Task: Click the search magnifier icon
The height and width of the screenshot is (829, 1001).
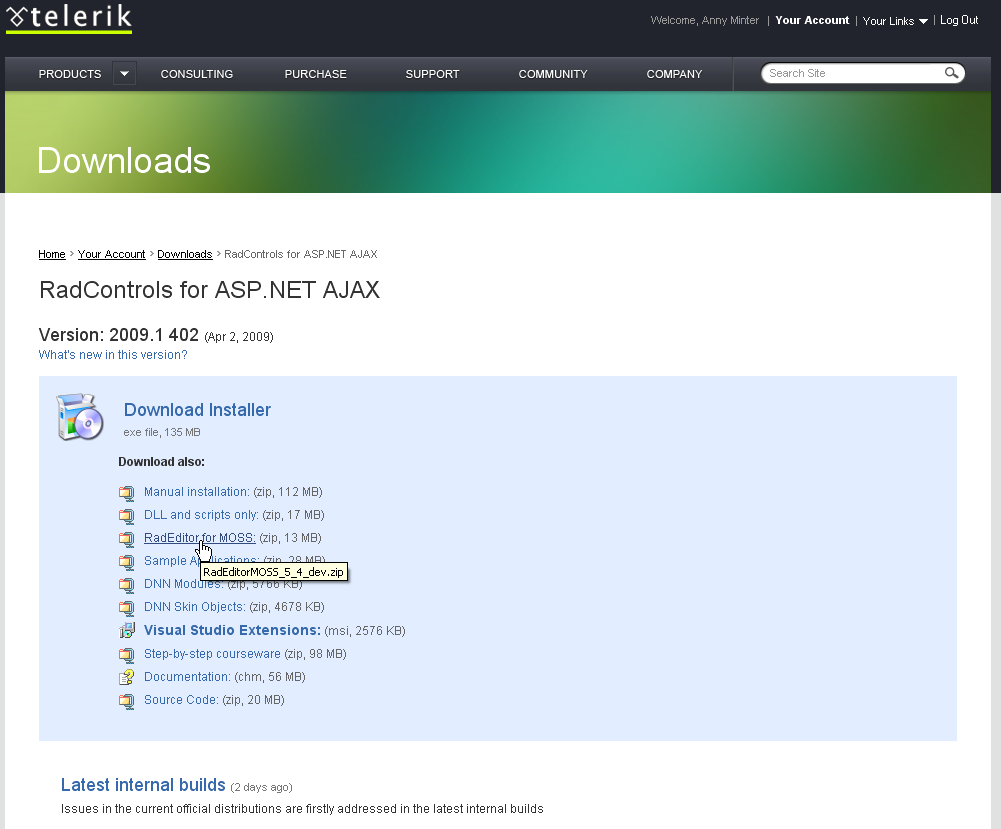Action: (x=951, y=73)
